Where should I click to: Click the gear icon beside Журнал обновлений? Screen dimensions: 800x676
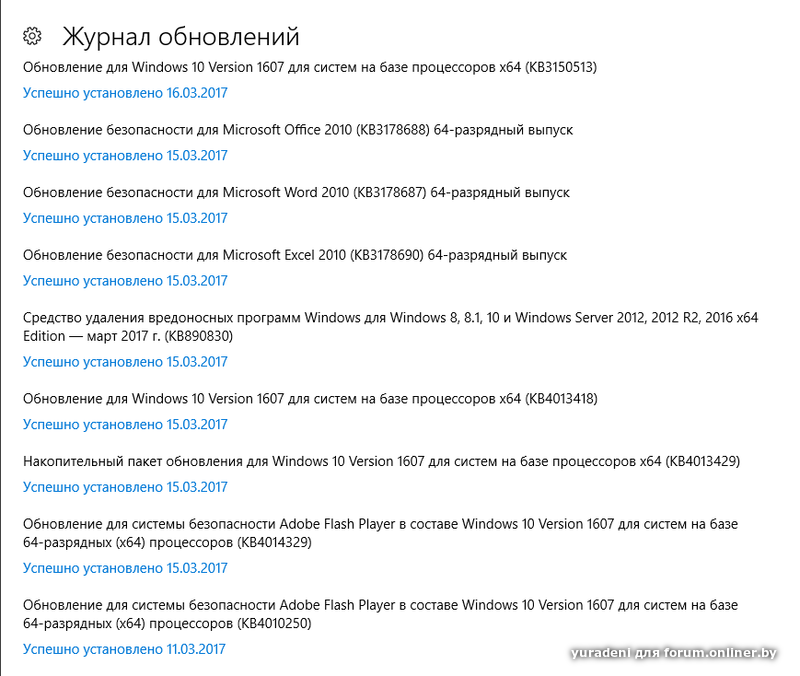point(32,37)
